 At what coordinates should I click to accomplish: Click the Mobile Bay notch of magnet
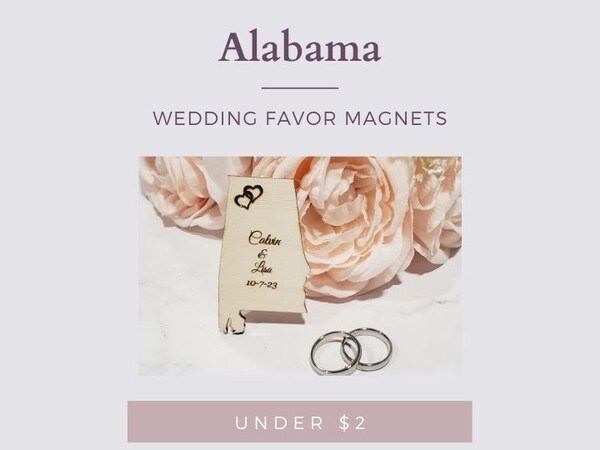tap(234, 324)
